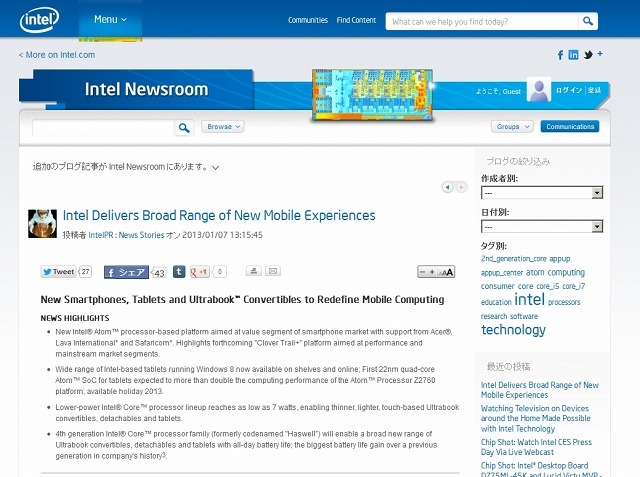This screenshot has width=640, height=477.
Task: Focus the 'What can we help you find today?' field
Action: point(482,21)
